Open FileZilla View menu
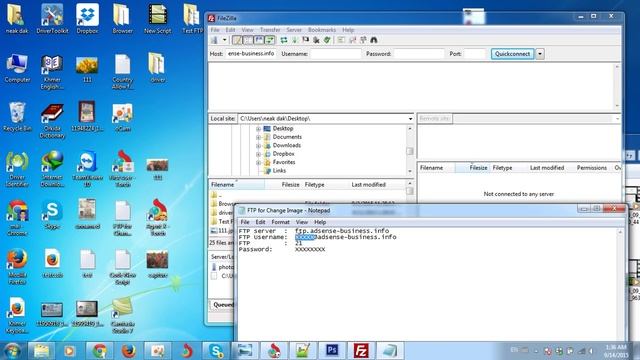Screen dimensions: 640x360 [247, 30]
